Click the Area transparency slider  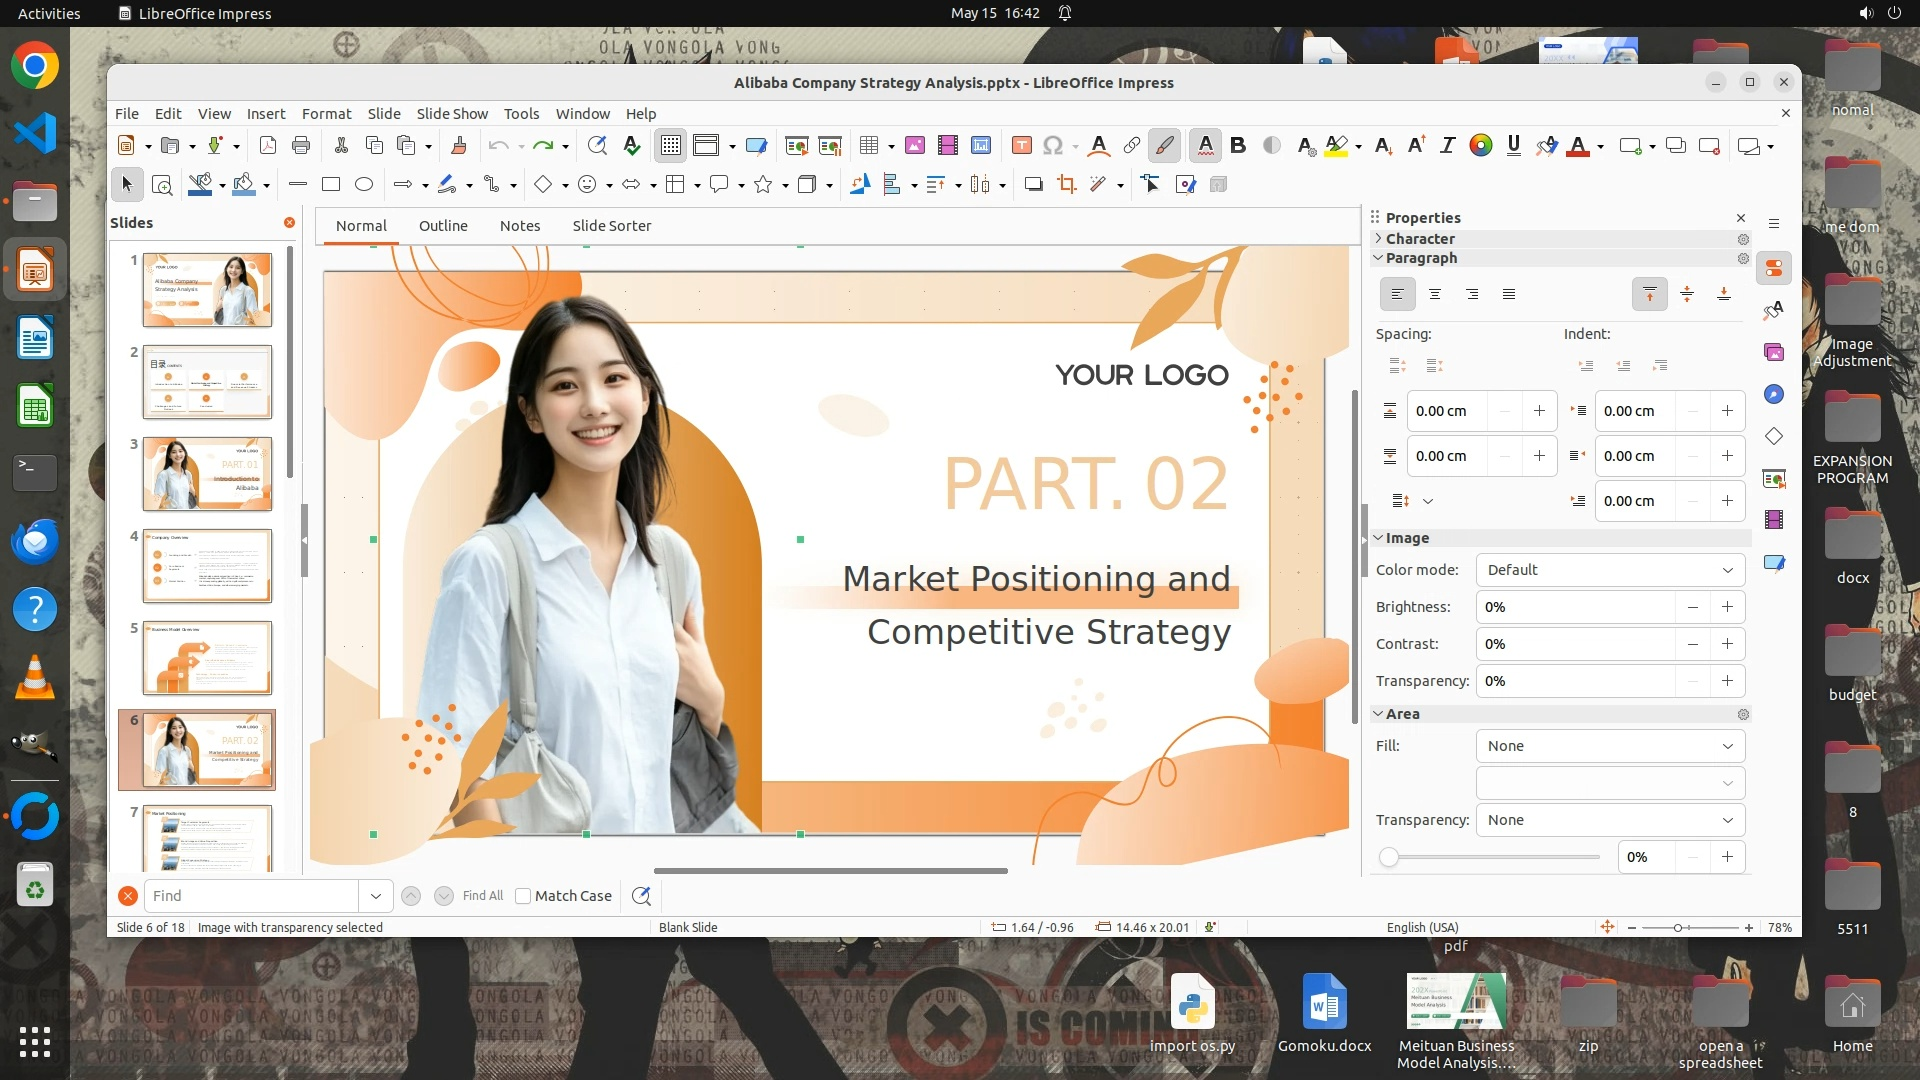(x=1490, y=857)
